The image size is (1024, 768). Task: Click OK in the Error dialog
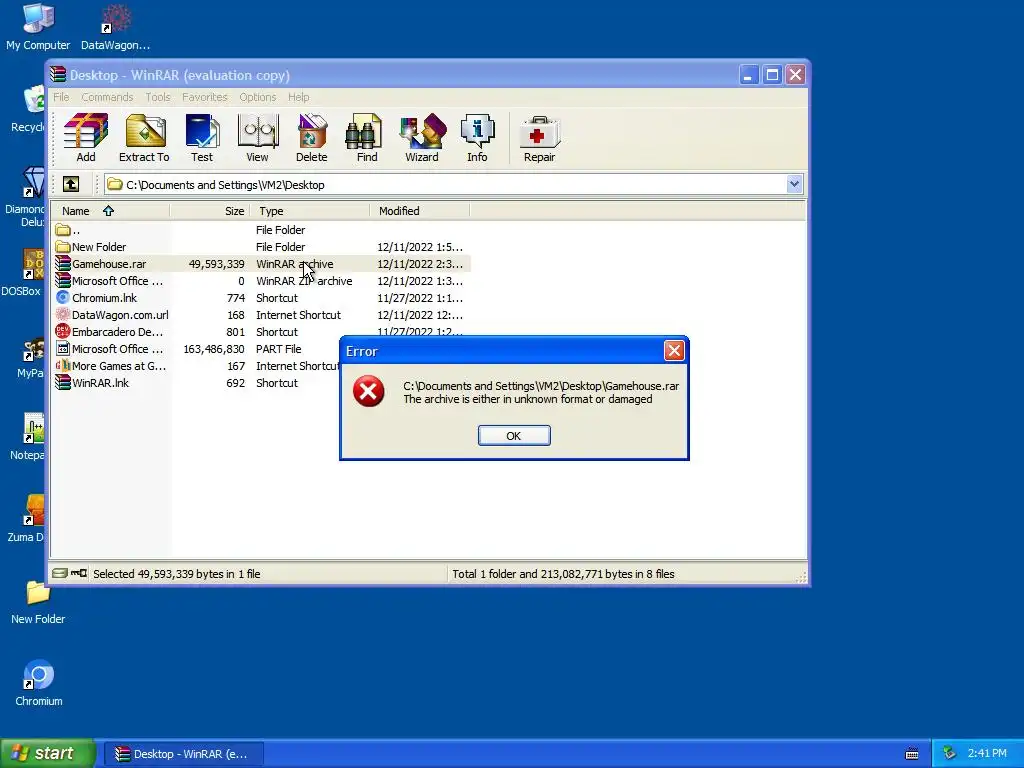point(514,436)
